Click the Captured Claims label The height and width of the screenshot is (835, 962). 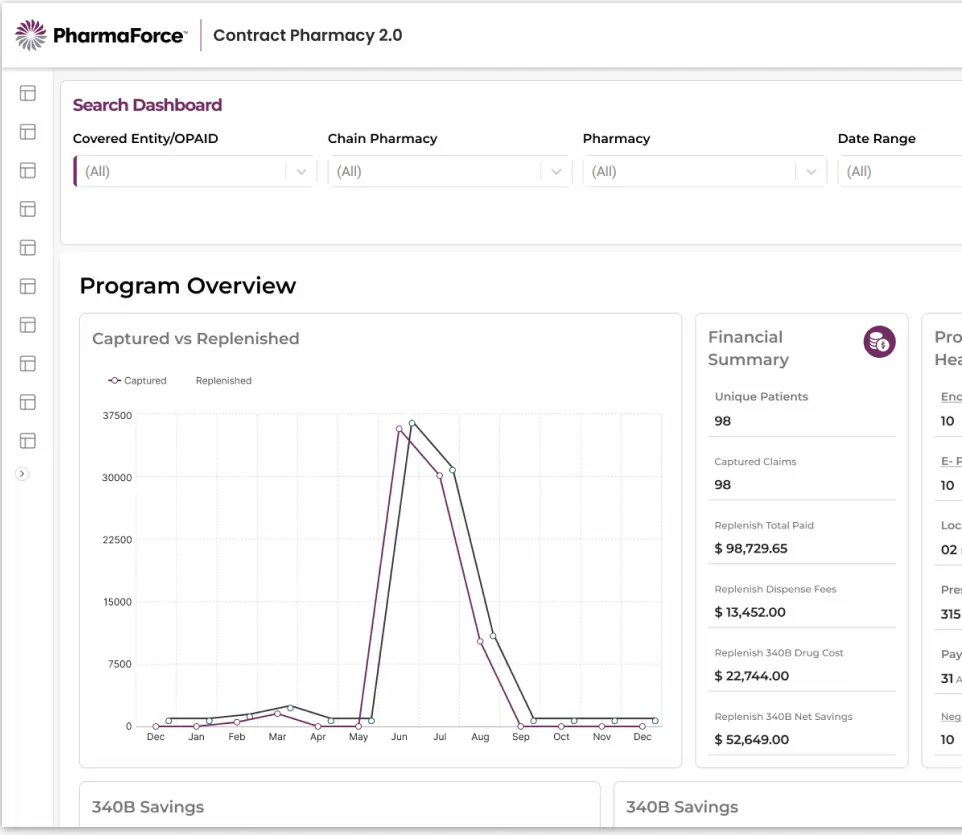tap(755, 461)
